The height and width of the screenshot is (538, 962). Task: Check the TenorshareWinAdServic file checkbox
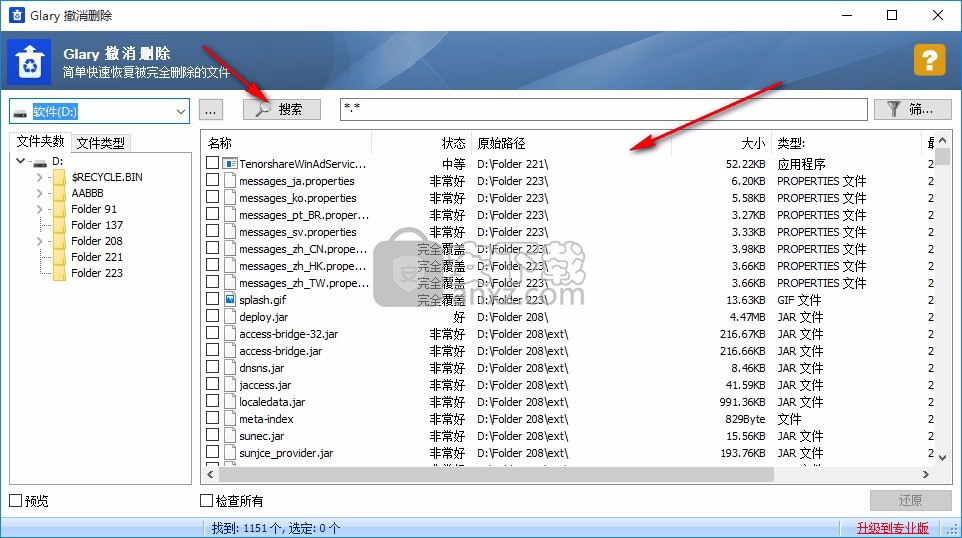pyautogui.click(x=212, y=163)
